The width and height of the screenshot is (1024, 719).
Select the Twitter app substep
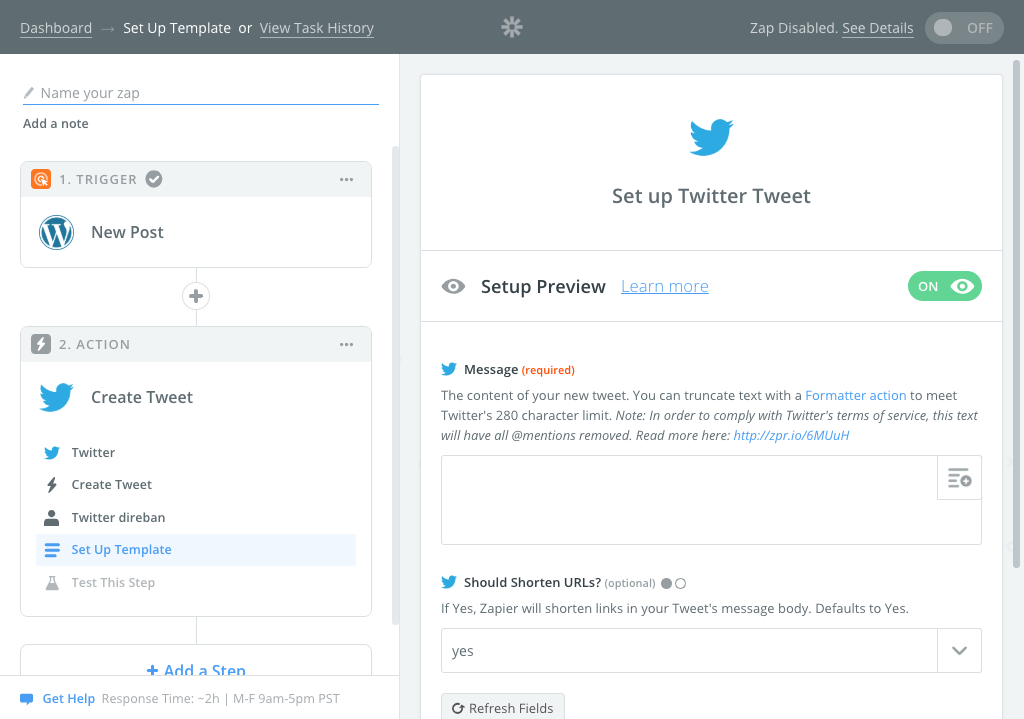click(196, 453)
